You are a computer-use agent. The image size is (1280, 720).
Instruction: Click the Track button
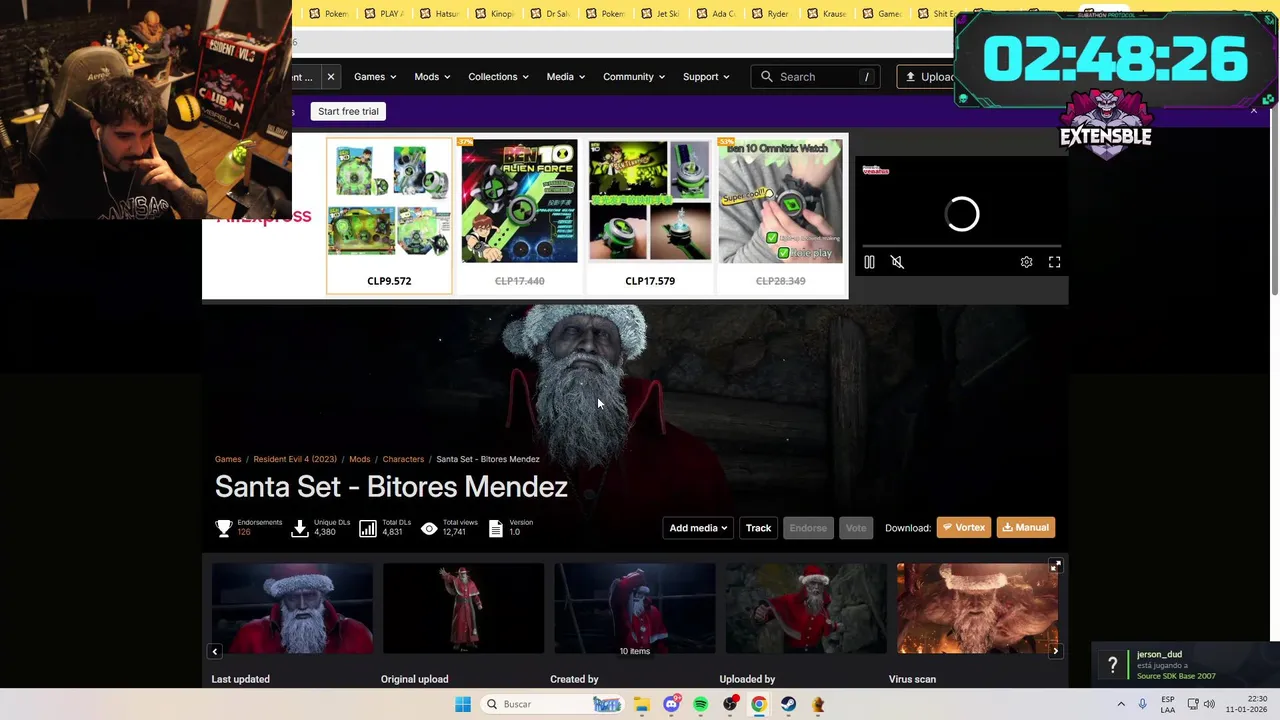(758, 528)
